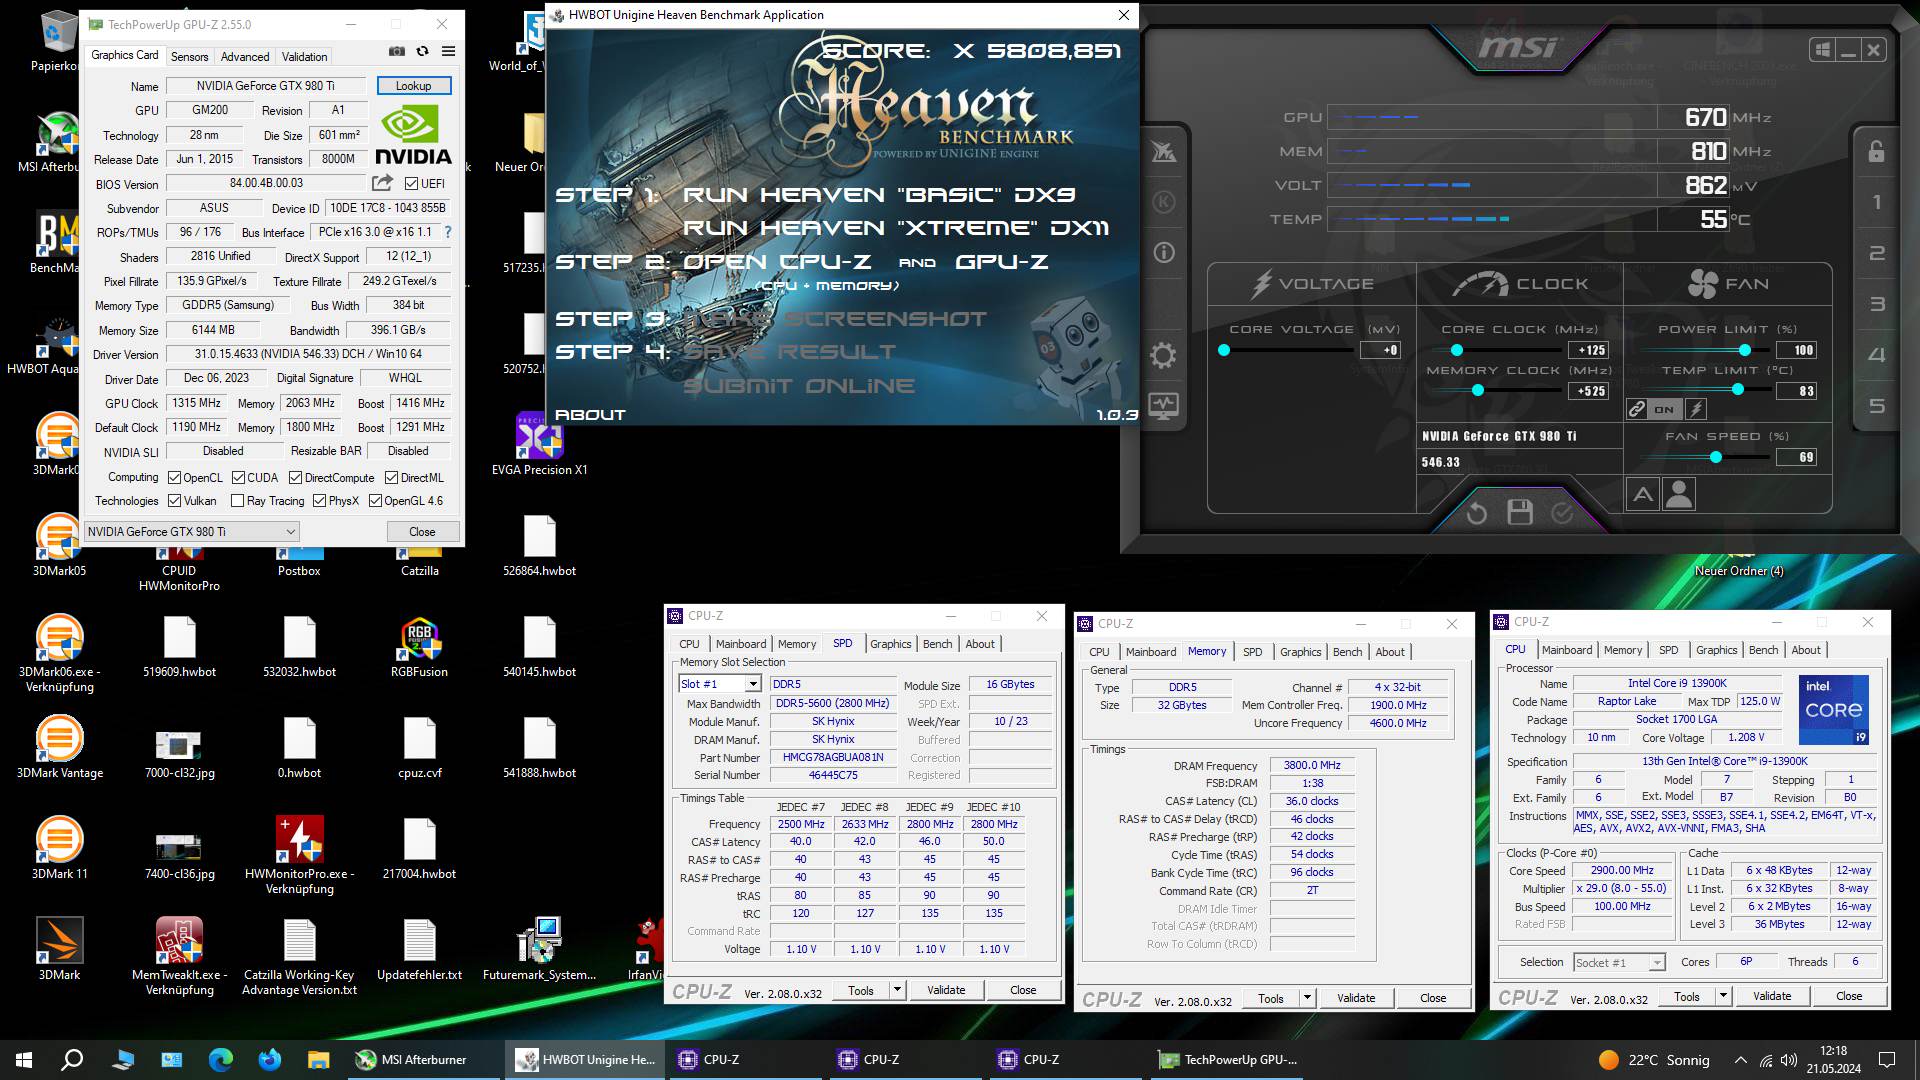
Task: Toggle Afterburner fan sync ON switch
Action: pos(1664,409)
